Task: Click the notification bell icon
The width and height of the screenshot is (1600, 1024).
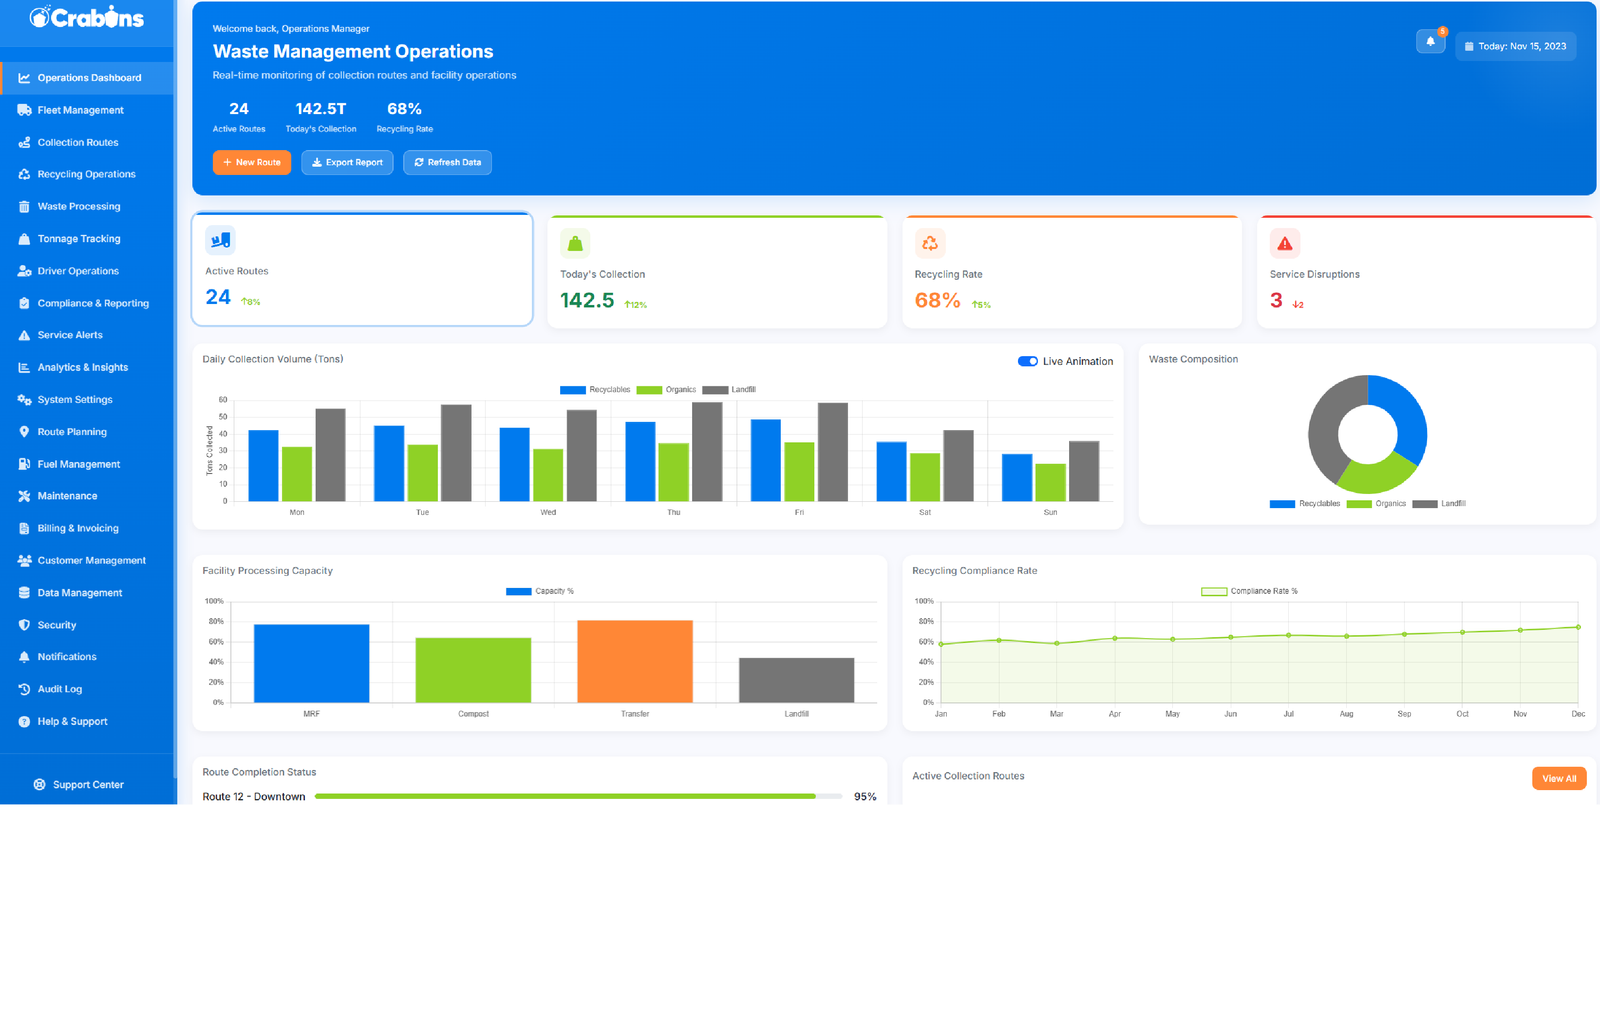Action: (x=1430, y=42)
